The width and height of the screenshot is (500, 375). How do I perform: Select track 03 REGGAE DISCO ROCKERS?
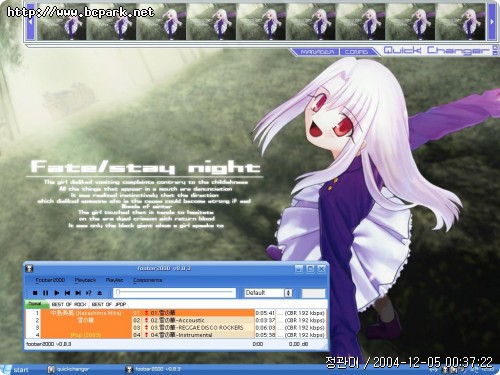point(193,328)
